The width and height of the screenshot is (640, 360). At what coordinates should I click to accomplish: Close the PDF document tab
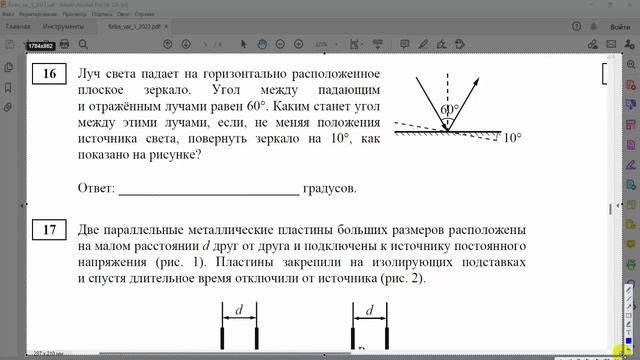click(x=166, y=27)
